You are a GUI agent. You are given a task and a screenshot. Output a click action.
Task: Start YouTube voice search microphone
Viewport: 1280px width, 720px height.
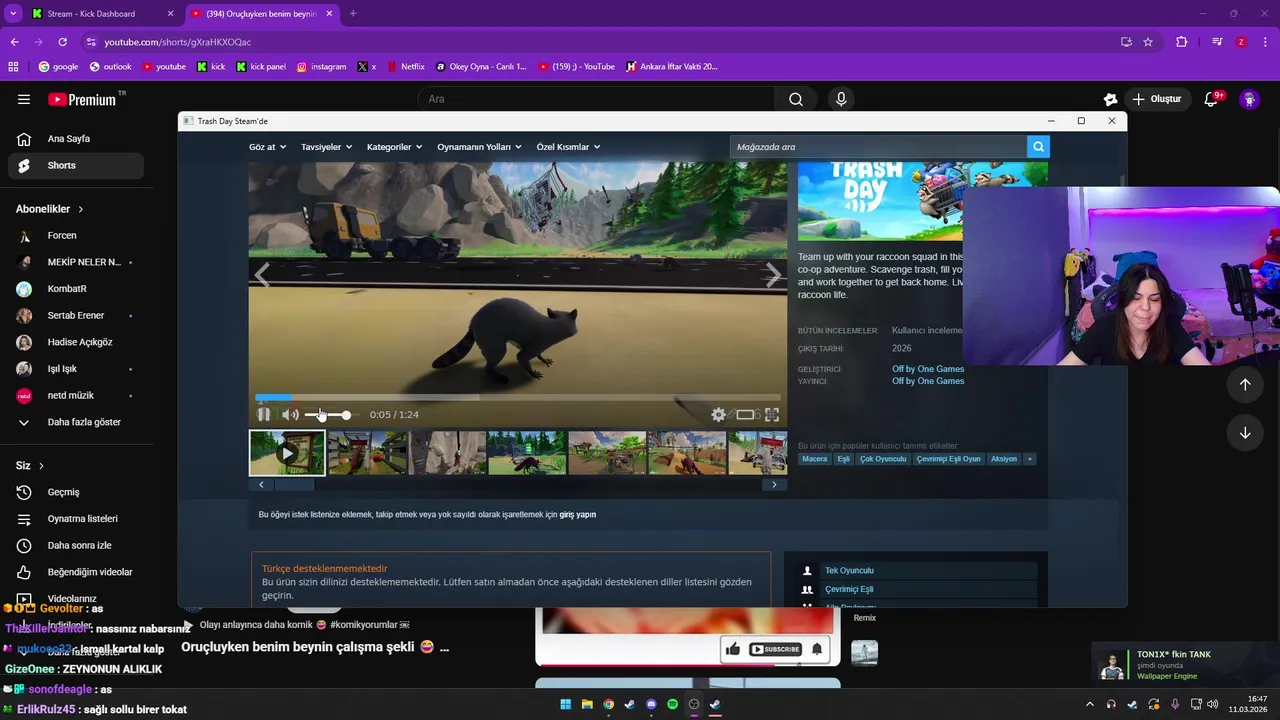point(841,99)
